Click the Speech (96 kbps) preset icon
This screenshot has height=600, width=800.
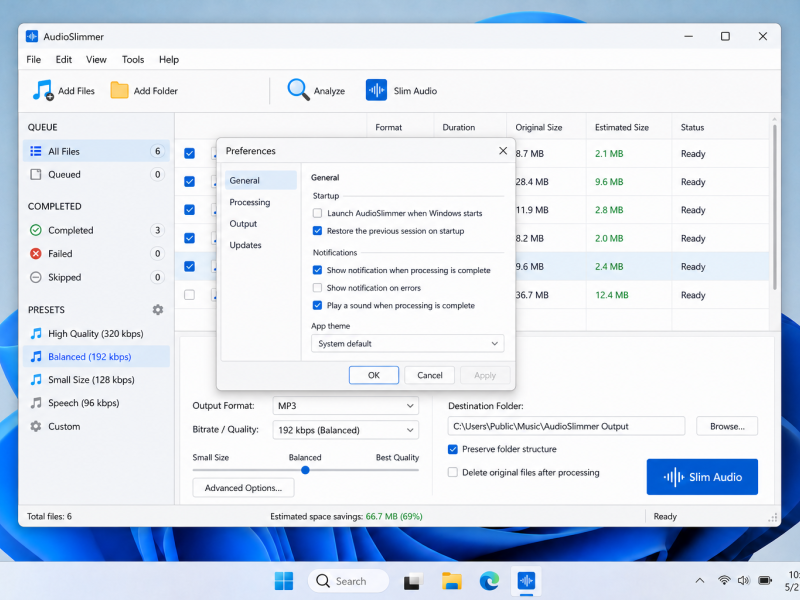tap(36, 403)
